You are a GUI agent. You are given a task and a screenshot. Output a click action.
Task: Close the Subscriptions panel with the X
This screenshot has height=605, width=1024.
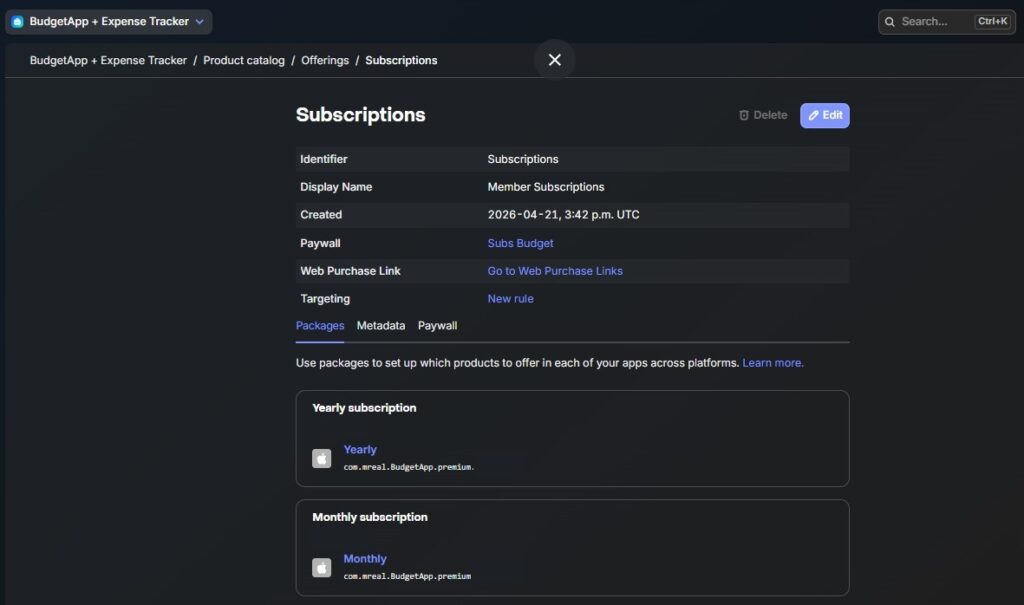(x=554, y=60)
